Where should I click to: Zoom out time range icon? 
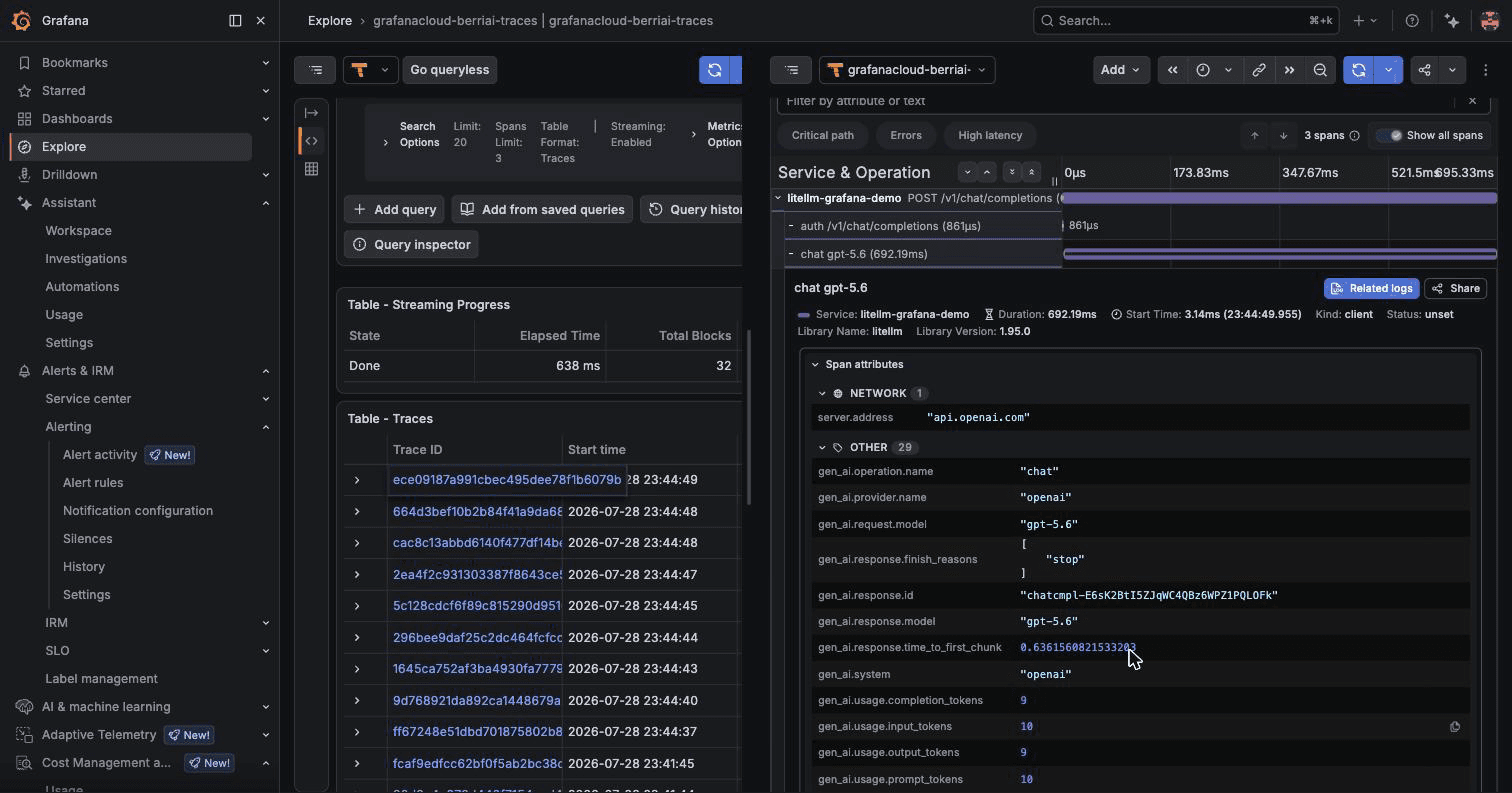(x=1320, y=70)
